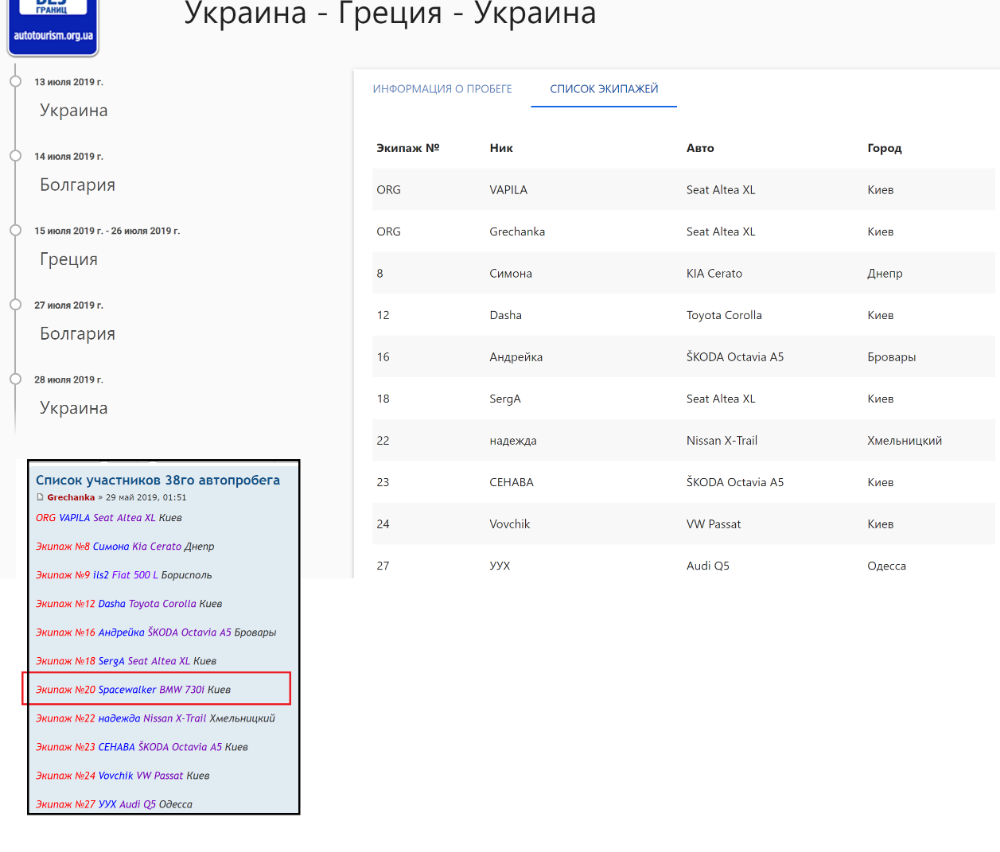Open 'Список участников 38го автопробега' forum title
The width and height of the screenshot is (1000, 852).
[158, 480]
